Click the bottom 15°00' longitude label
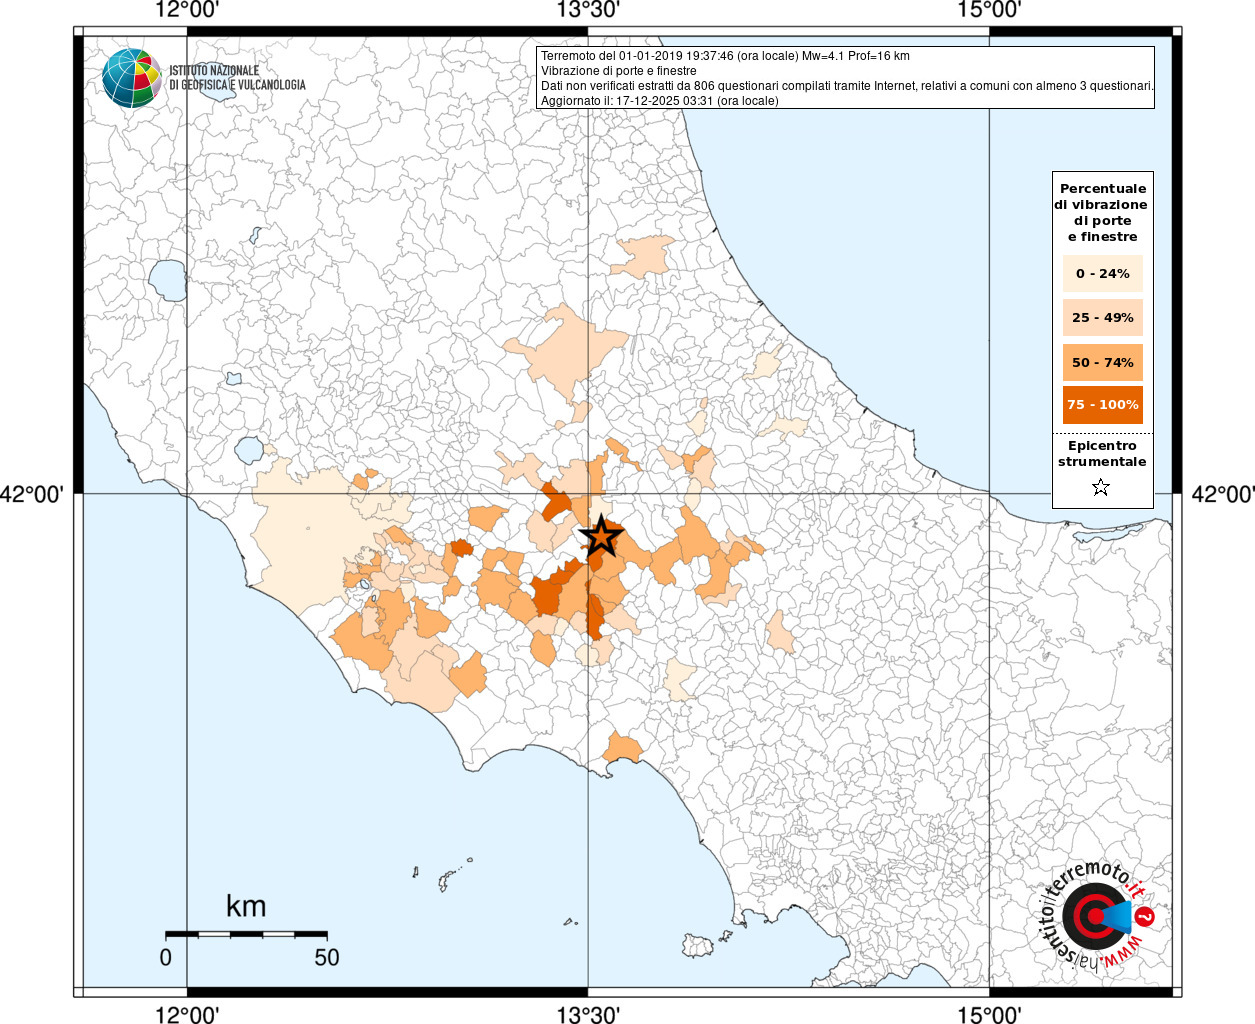 coord(989,1015)
